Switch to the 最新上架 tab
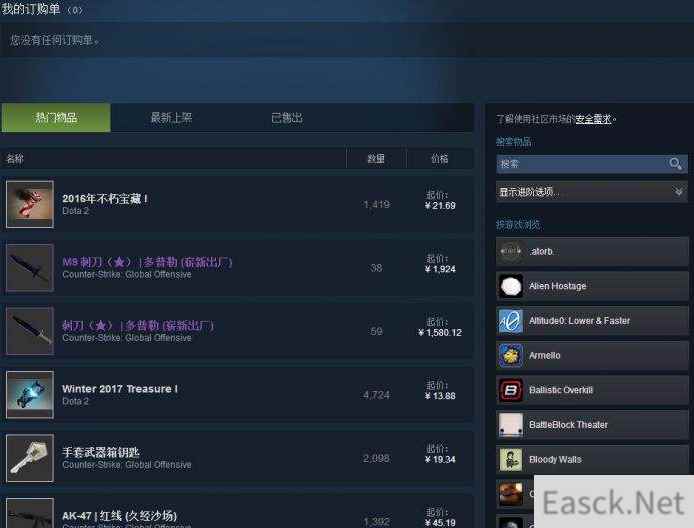The height and width of the screenshot is (528, 694). tap(171, 118)
